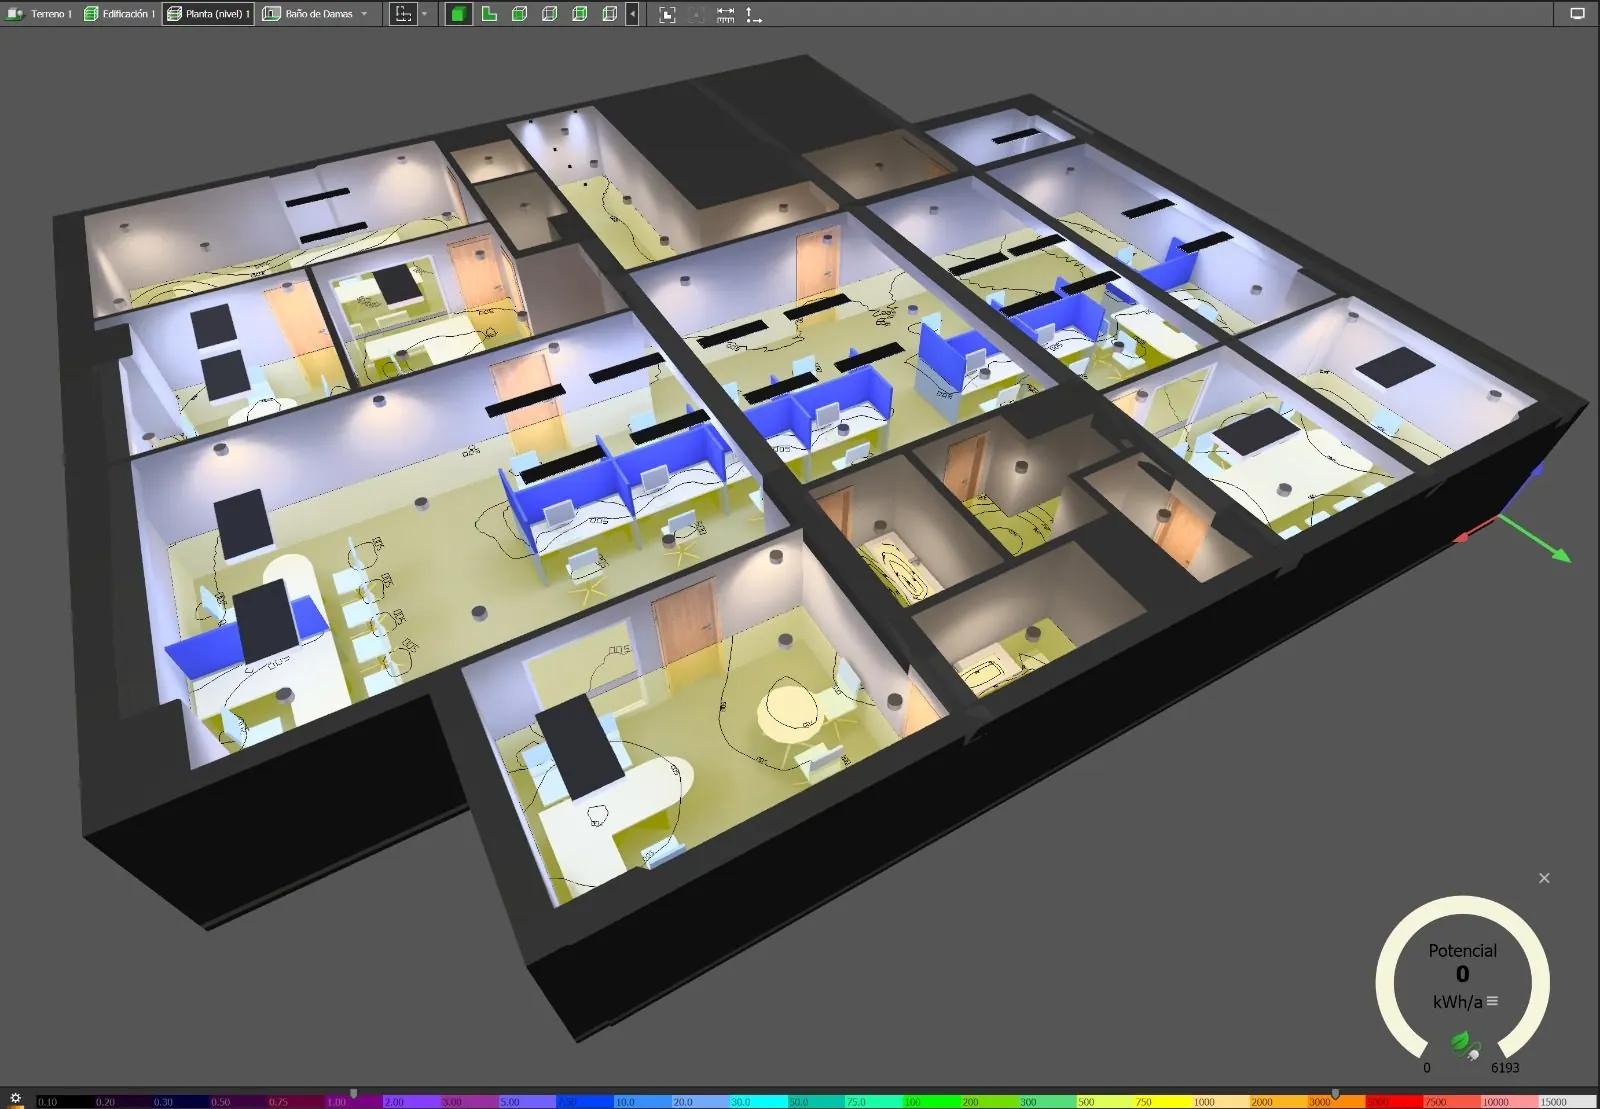Collapse the view toolbar with the left arrow
Screen dimensions: 1600x1109
tap(632, 14)
